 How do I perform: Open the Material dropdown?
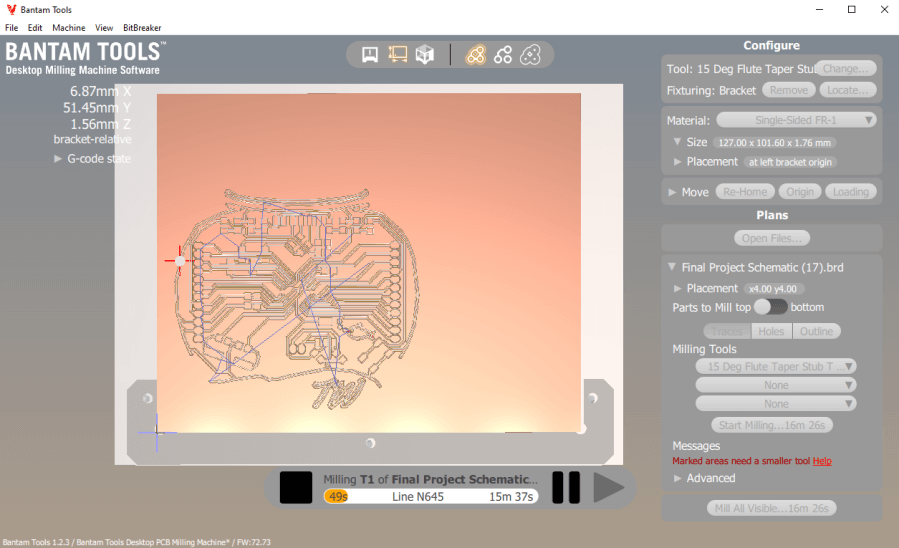(x=796, y=120)
